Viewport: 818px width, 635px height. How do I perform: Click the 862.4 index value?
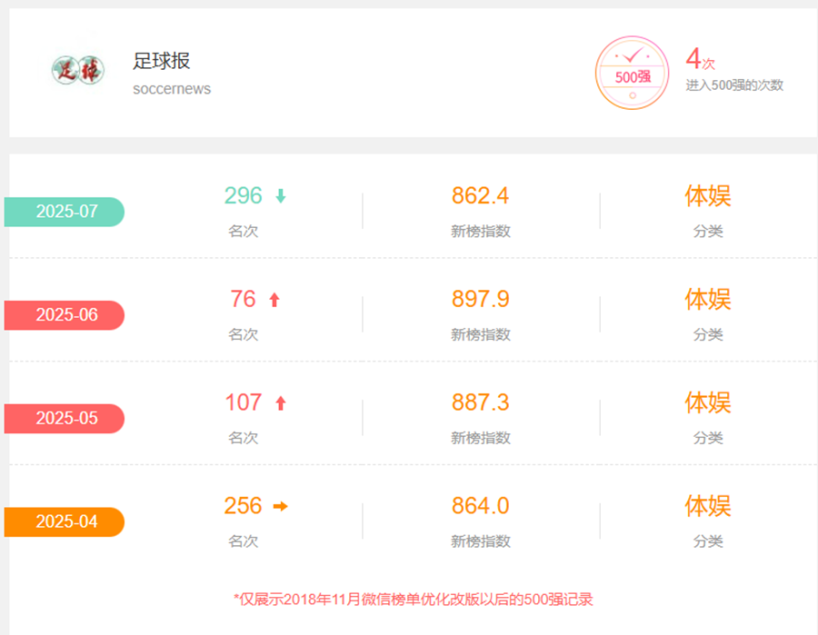[480, 196]
